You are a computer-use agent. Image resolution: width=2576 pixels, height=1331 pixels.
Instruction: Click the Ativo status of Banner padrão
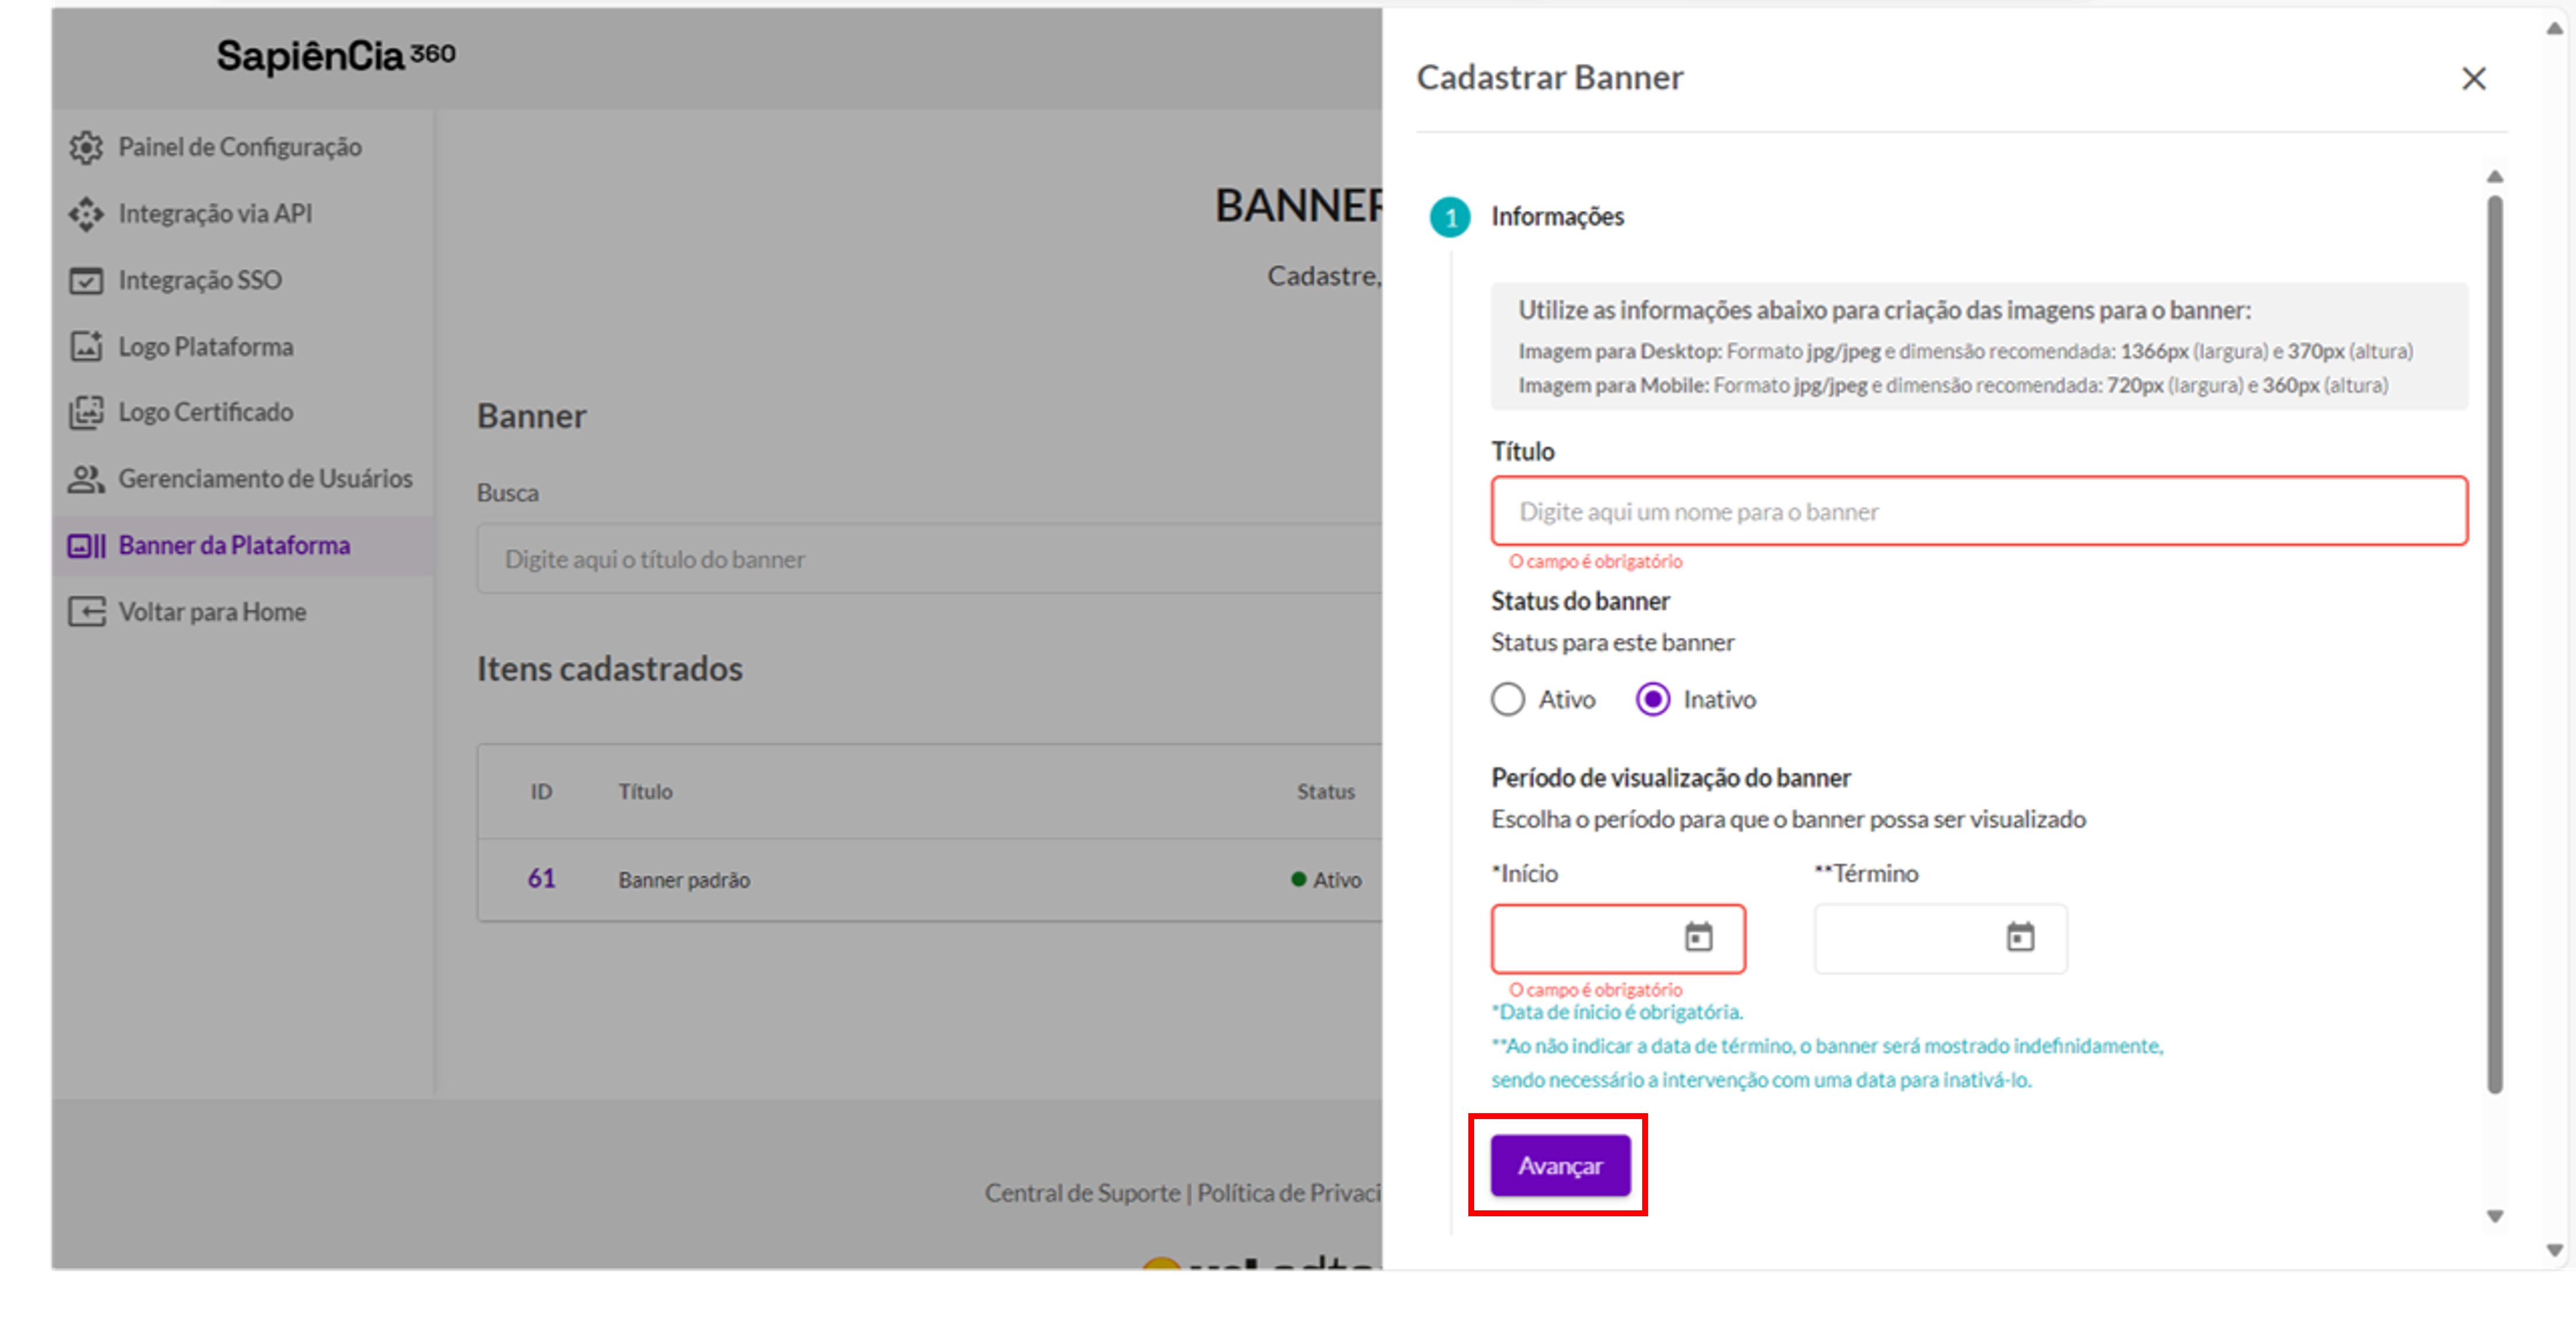coord(1326,880)
